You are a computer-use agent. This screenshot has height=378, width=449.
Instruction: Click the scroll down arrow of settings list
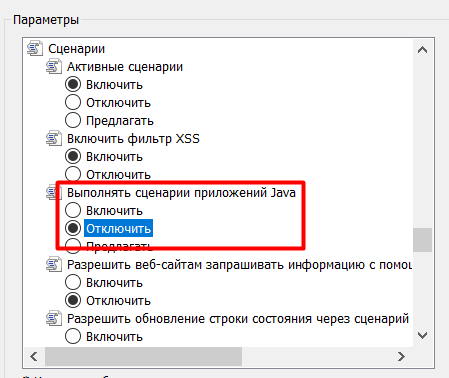(x=422, y=335)
